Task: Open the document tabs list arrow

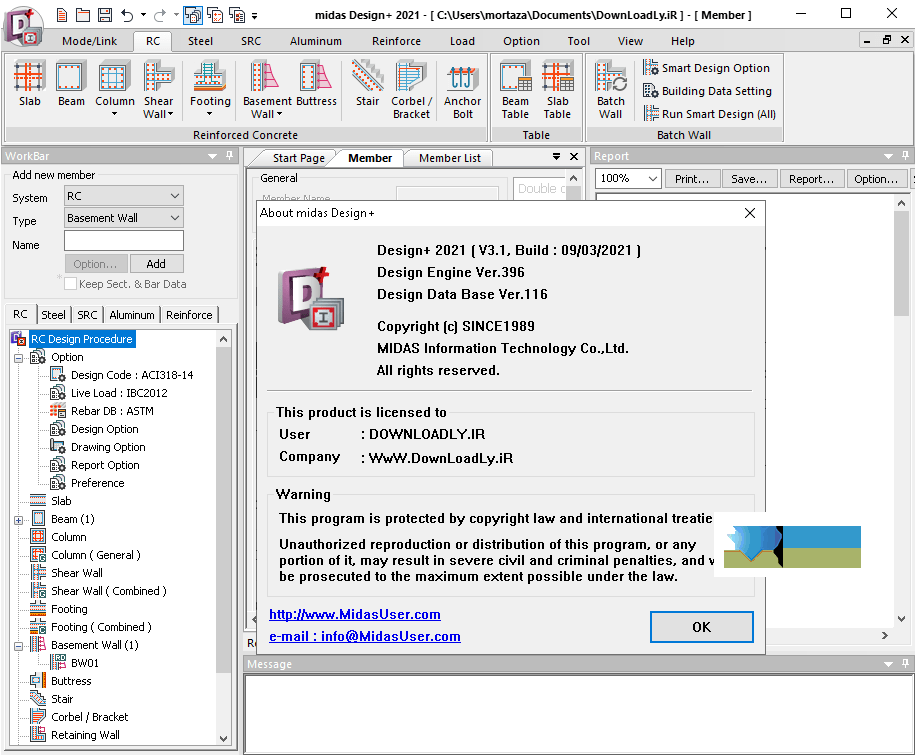Action: point(556,157)
